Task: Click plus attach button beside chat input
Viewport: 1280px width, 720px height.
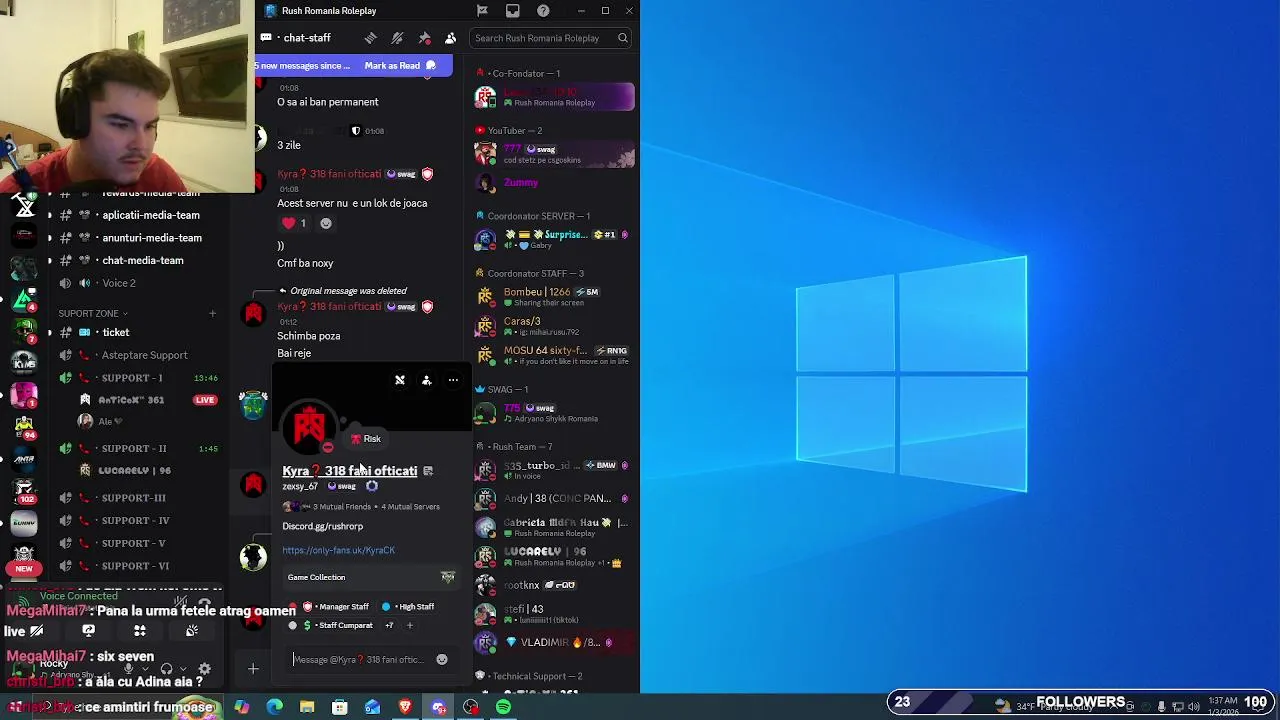Action: 253,669
